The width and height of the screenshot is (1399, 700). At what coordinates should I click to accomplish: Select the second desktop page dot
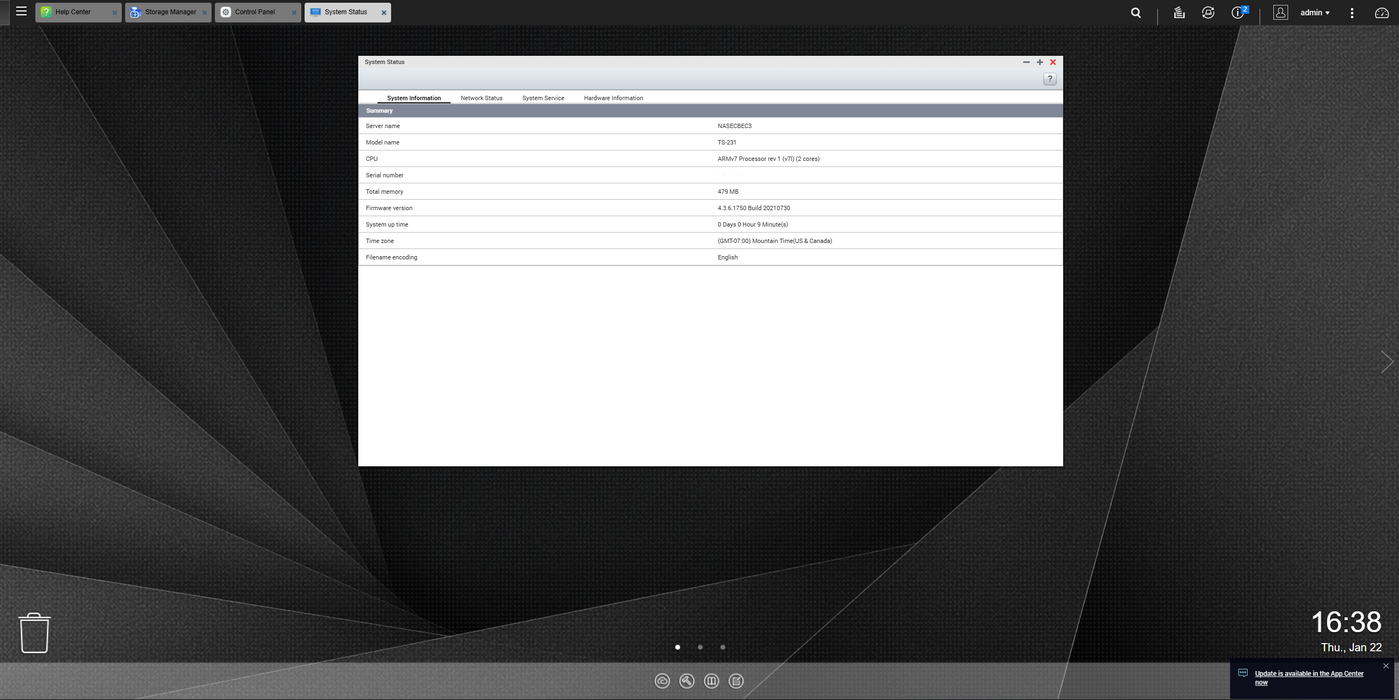tap(700, 647)
